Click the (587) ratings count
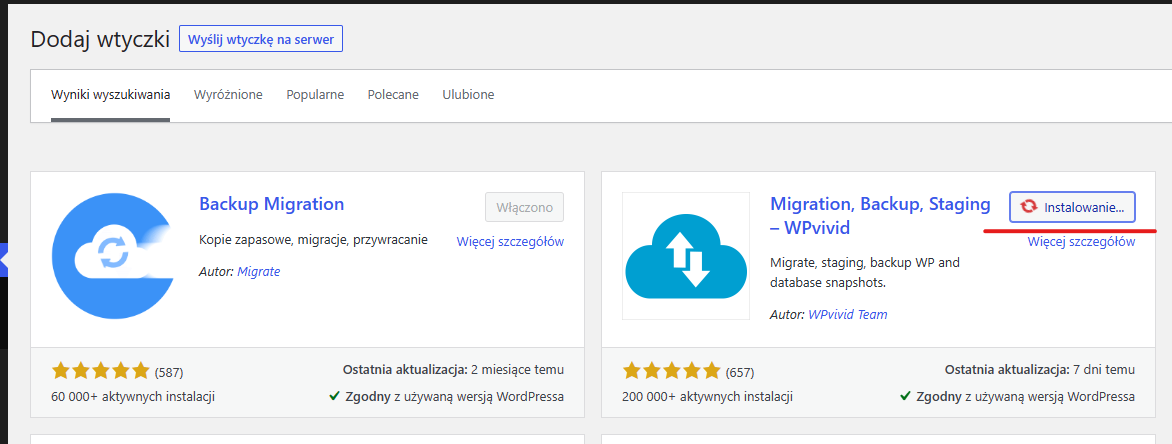The height and width of the screenshot is (444, 1172). [169, 371]
